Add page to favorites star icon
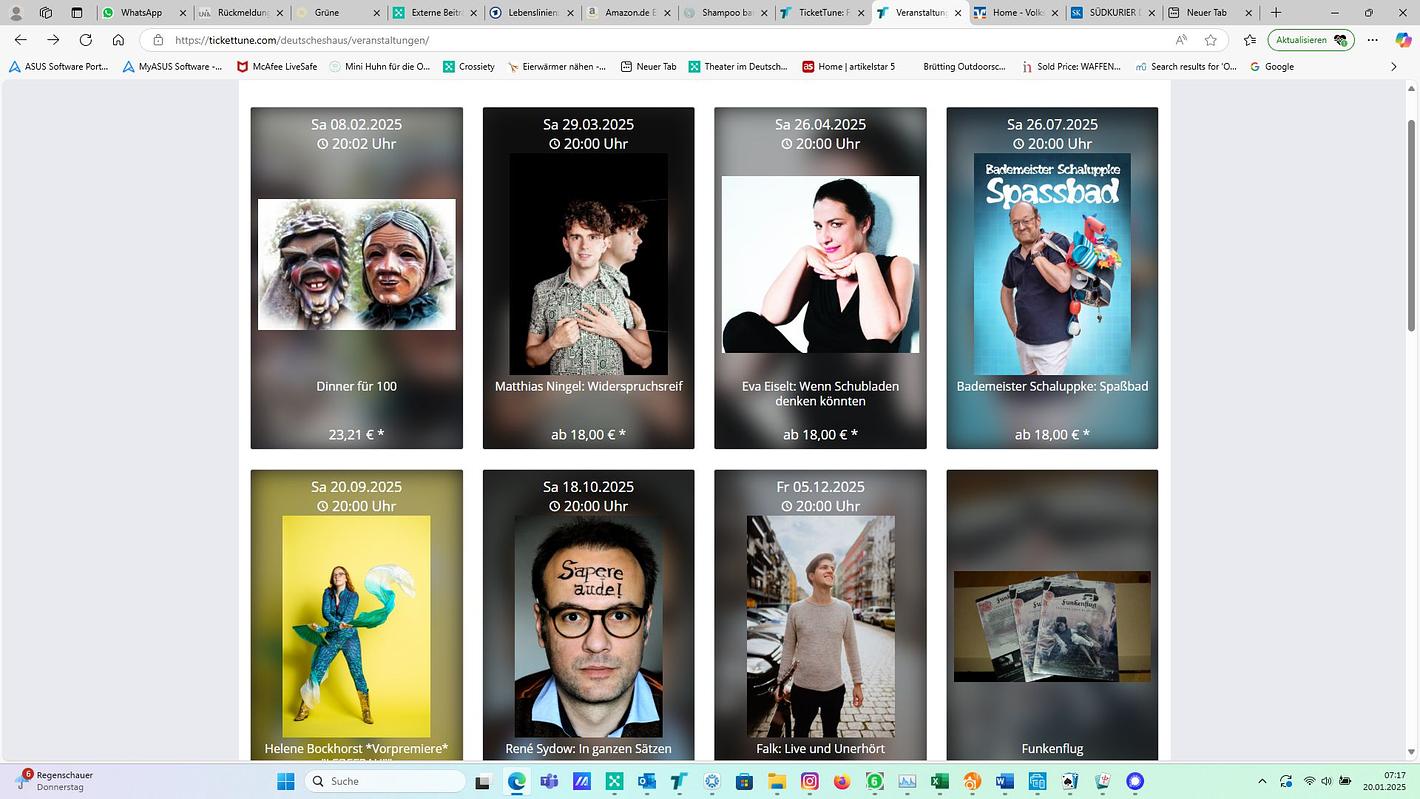 pyautogui.click(x=1211, y=40)
